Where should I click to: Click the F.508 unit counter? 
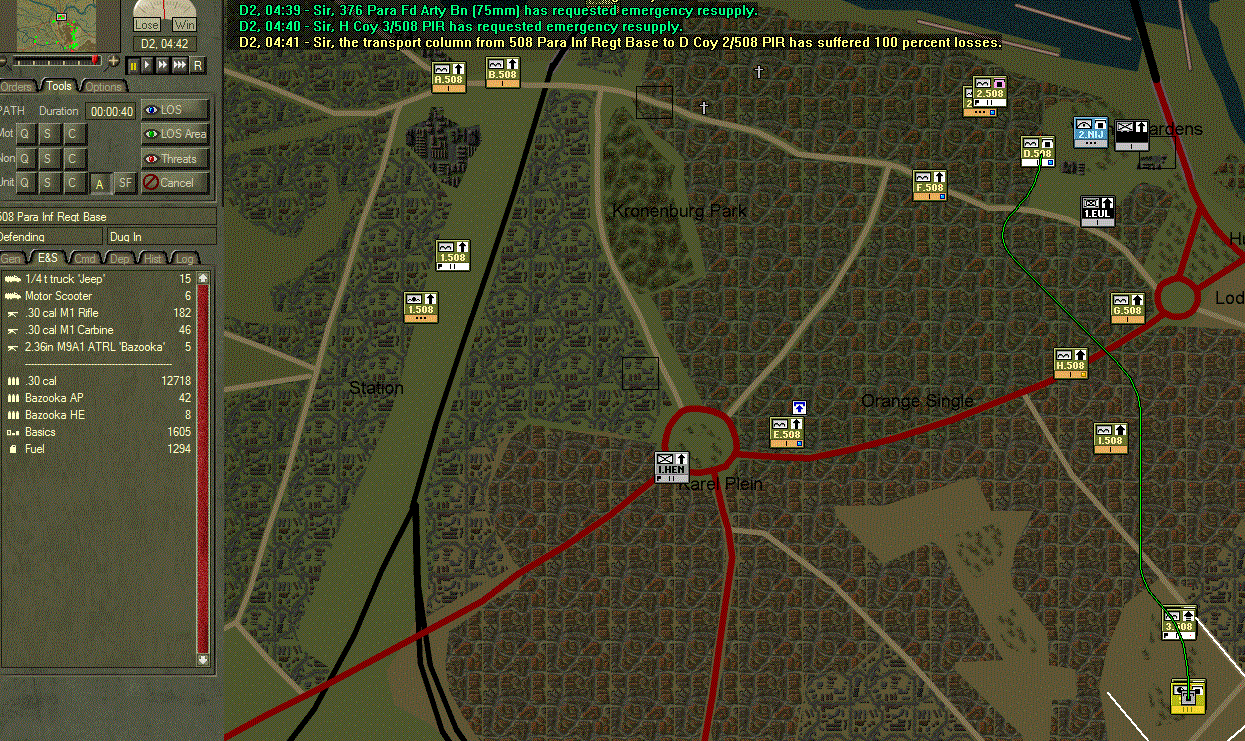point(930,186)
